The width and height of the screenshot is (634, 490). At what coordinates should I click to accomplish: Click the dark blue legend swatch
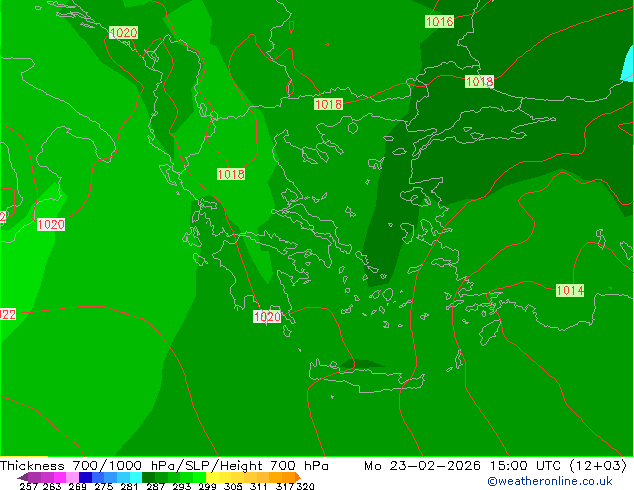pyautogui.click(x=85, y=477)
